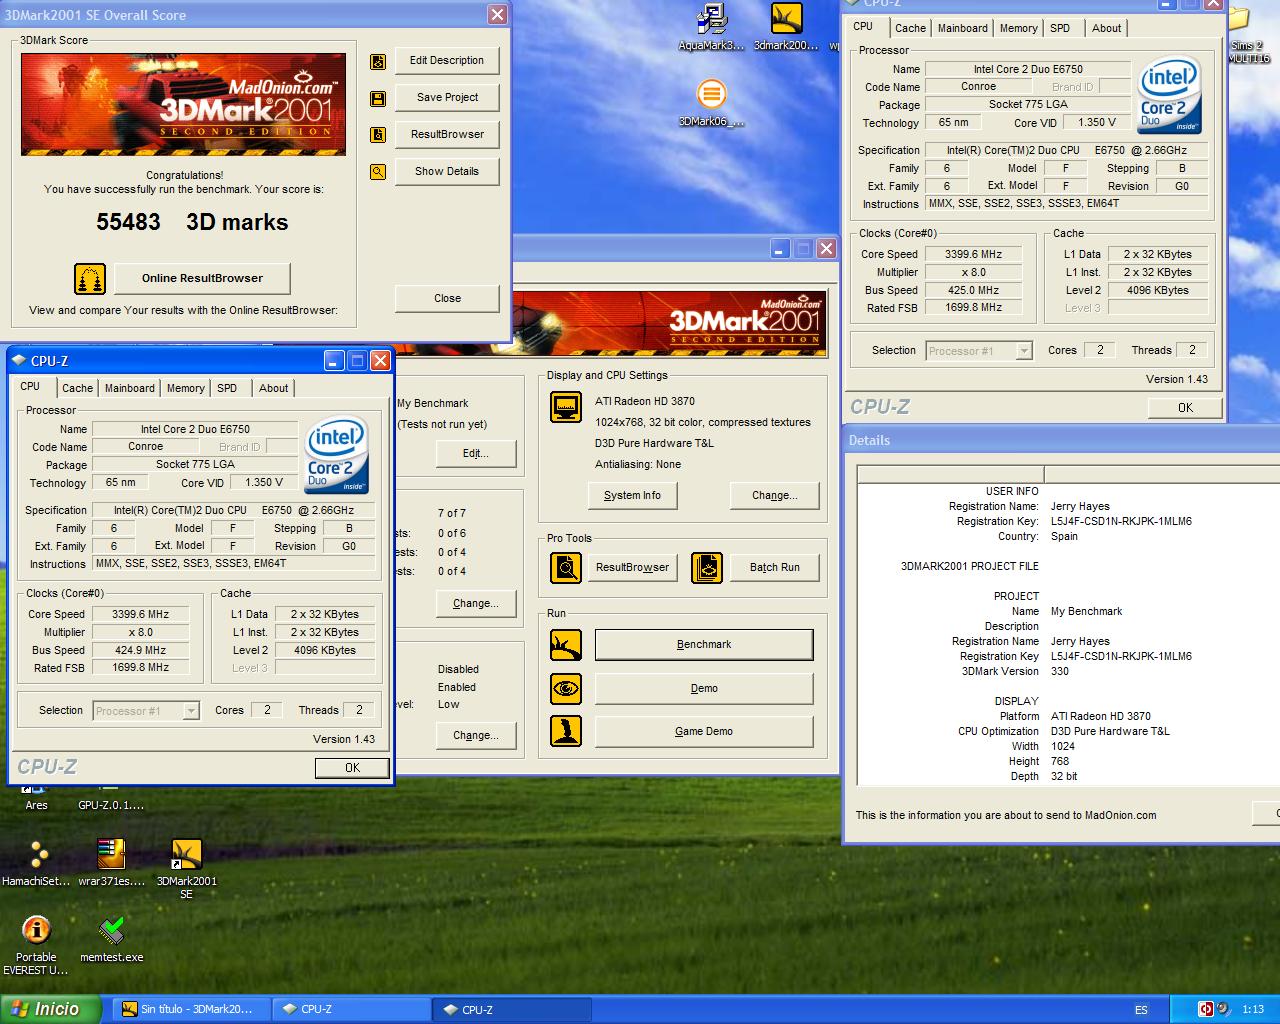Click OK in the right CPU-Z window

coord(1185,408)
